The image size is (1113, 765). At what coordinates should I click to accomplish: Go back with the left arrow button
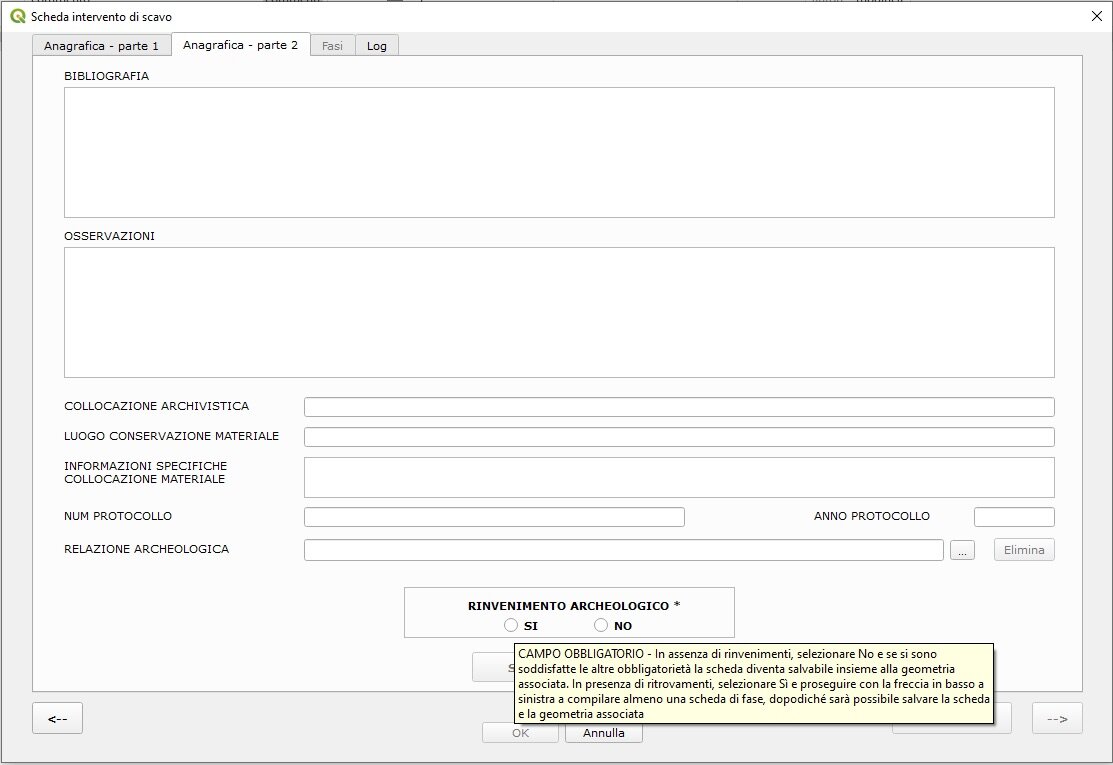pyautogui.click(x=57, y=718)
